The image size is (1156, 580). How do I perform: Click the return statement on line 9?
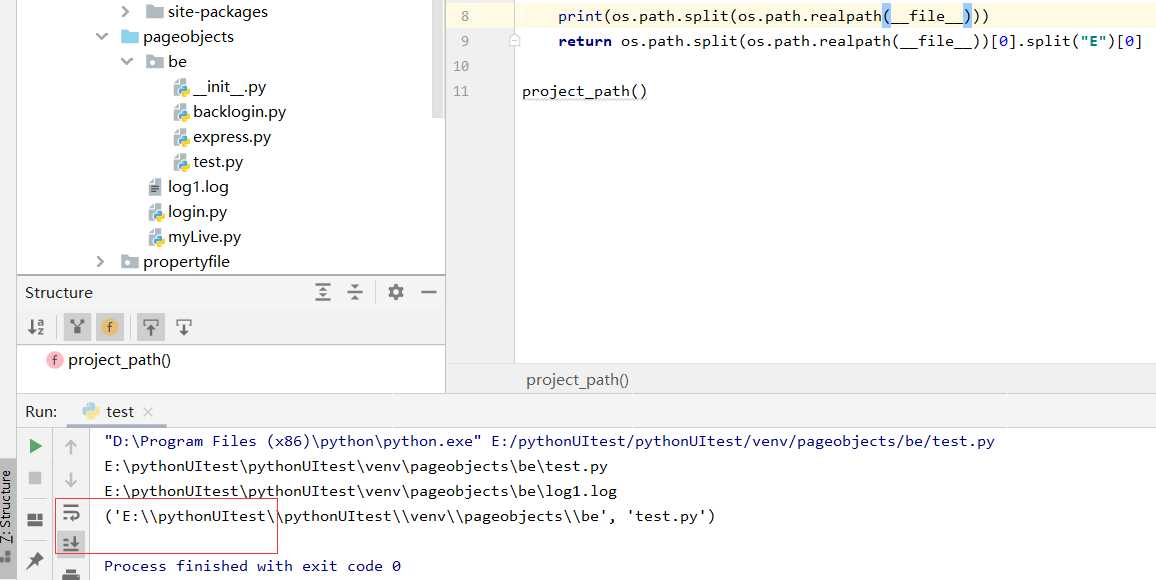[x=850, y=41]
